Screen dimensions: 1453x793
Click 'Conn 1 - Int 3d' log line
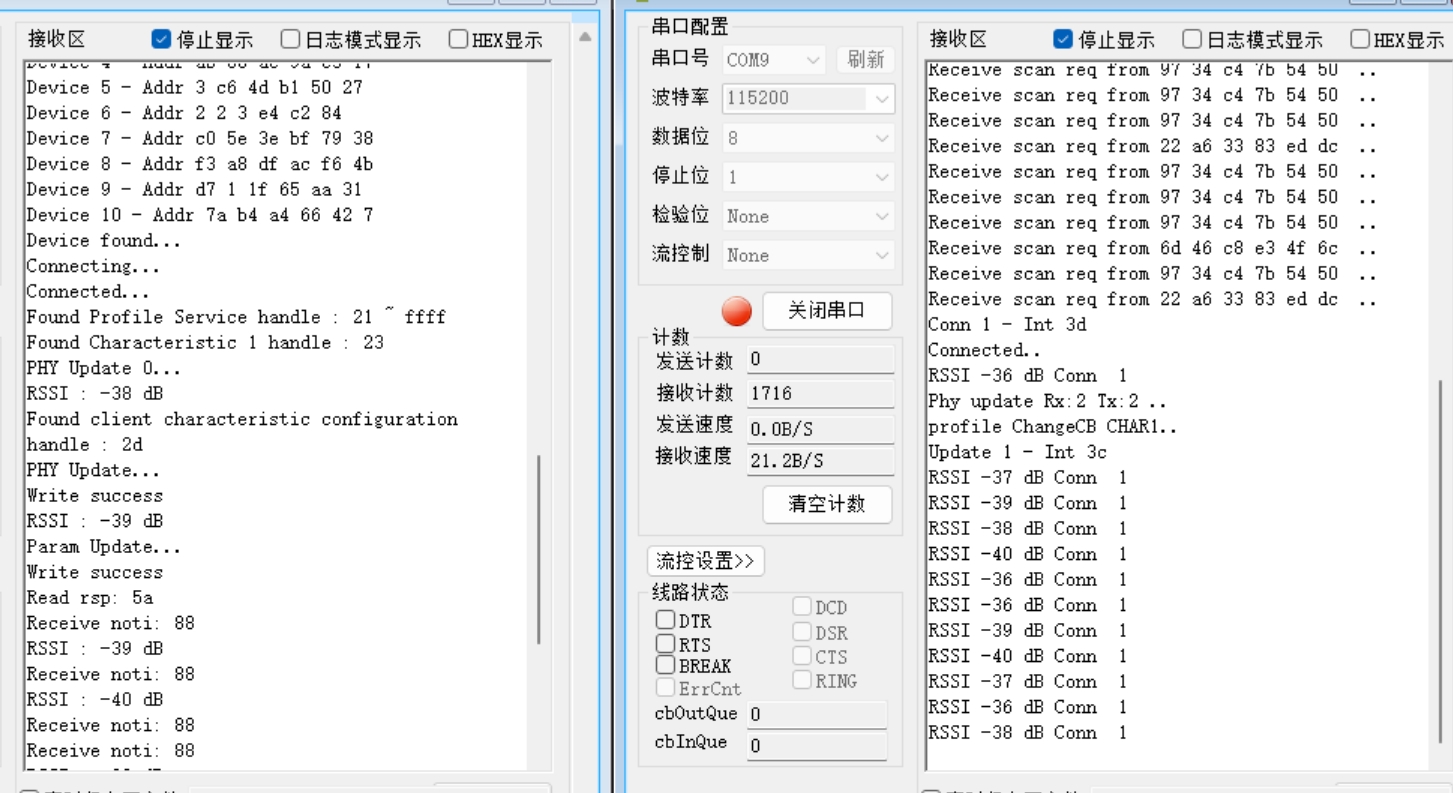1007,325
